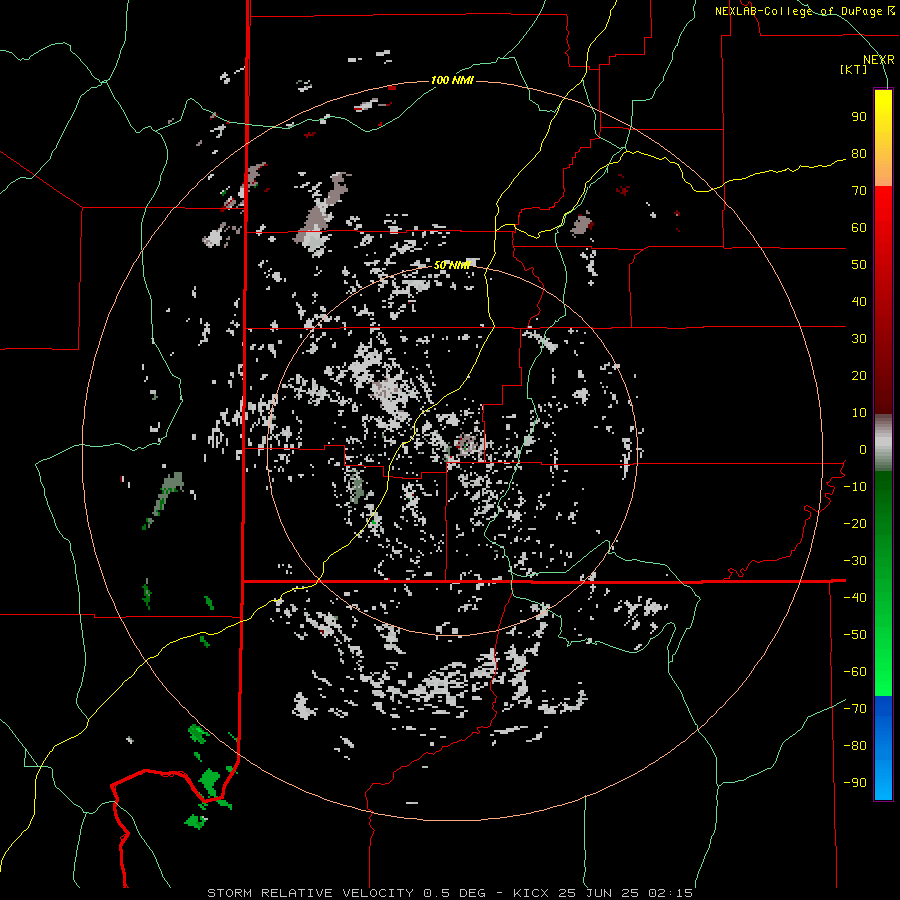Click the 50 NMI range ring label
900x900 pixels.
point(452,265)
